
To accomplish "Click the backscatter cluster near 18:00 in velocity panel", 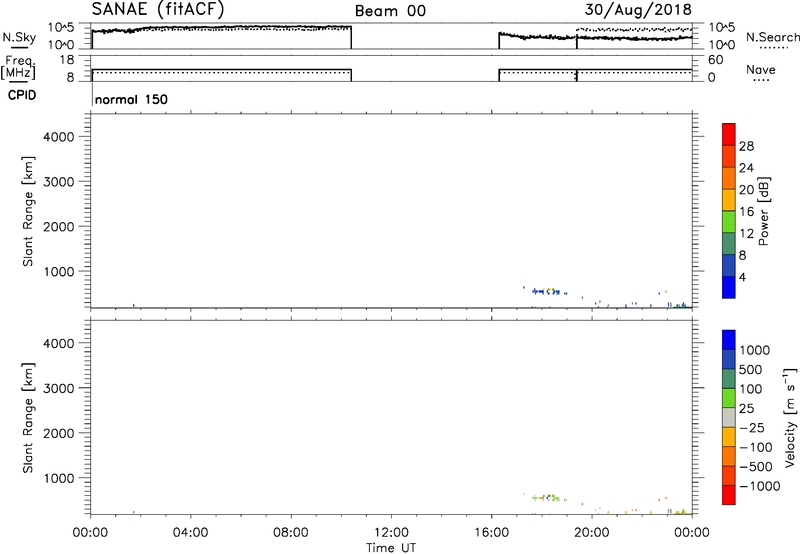I will [548, 497].
